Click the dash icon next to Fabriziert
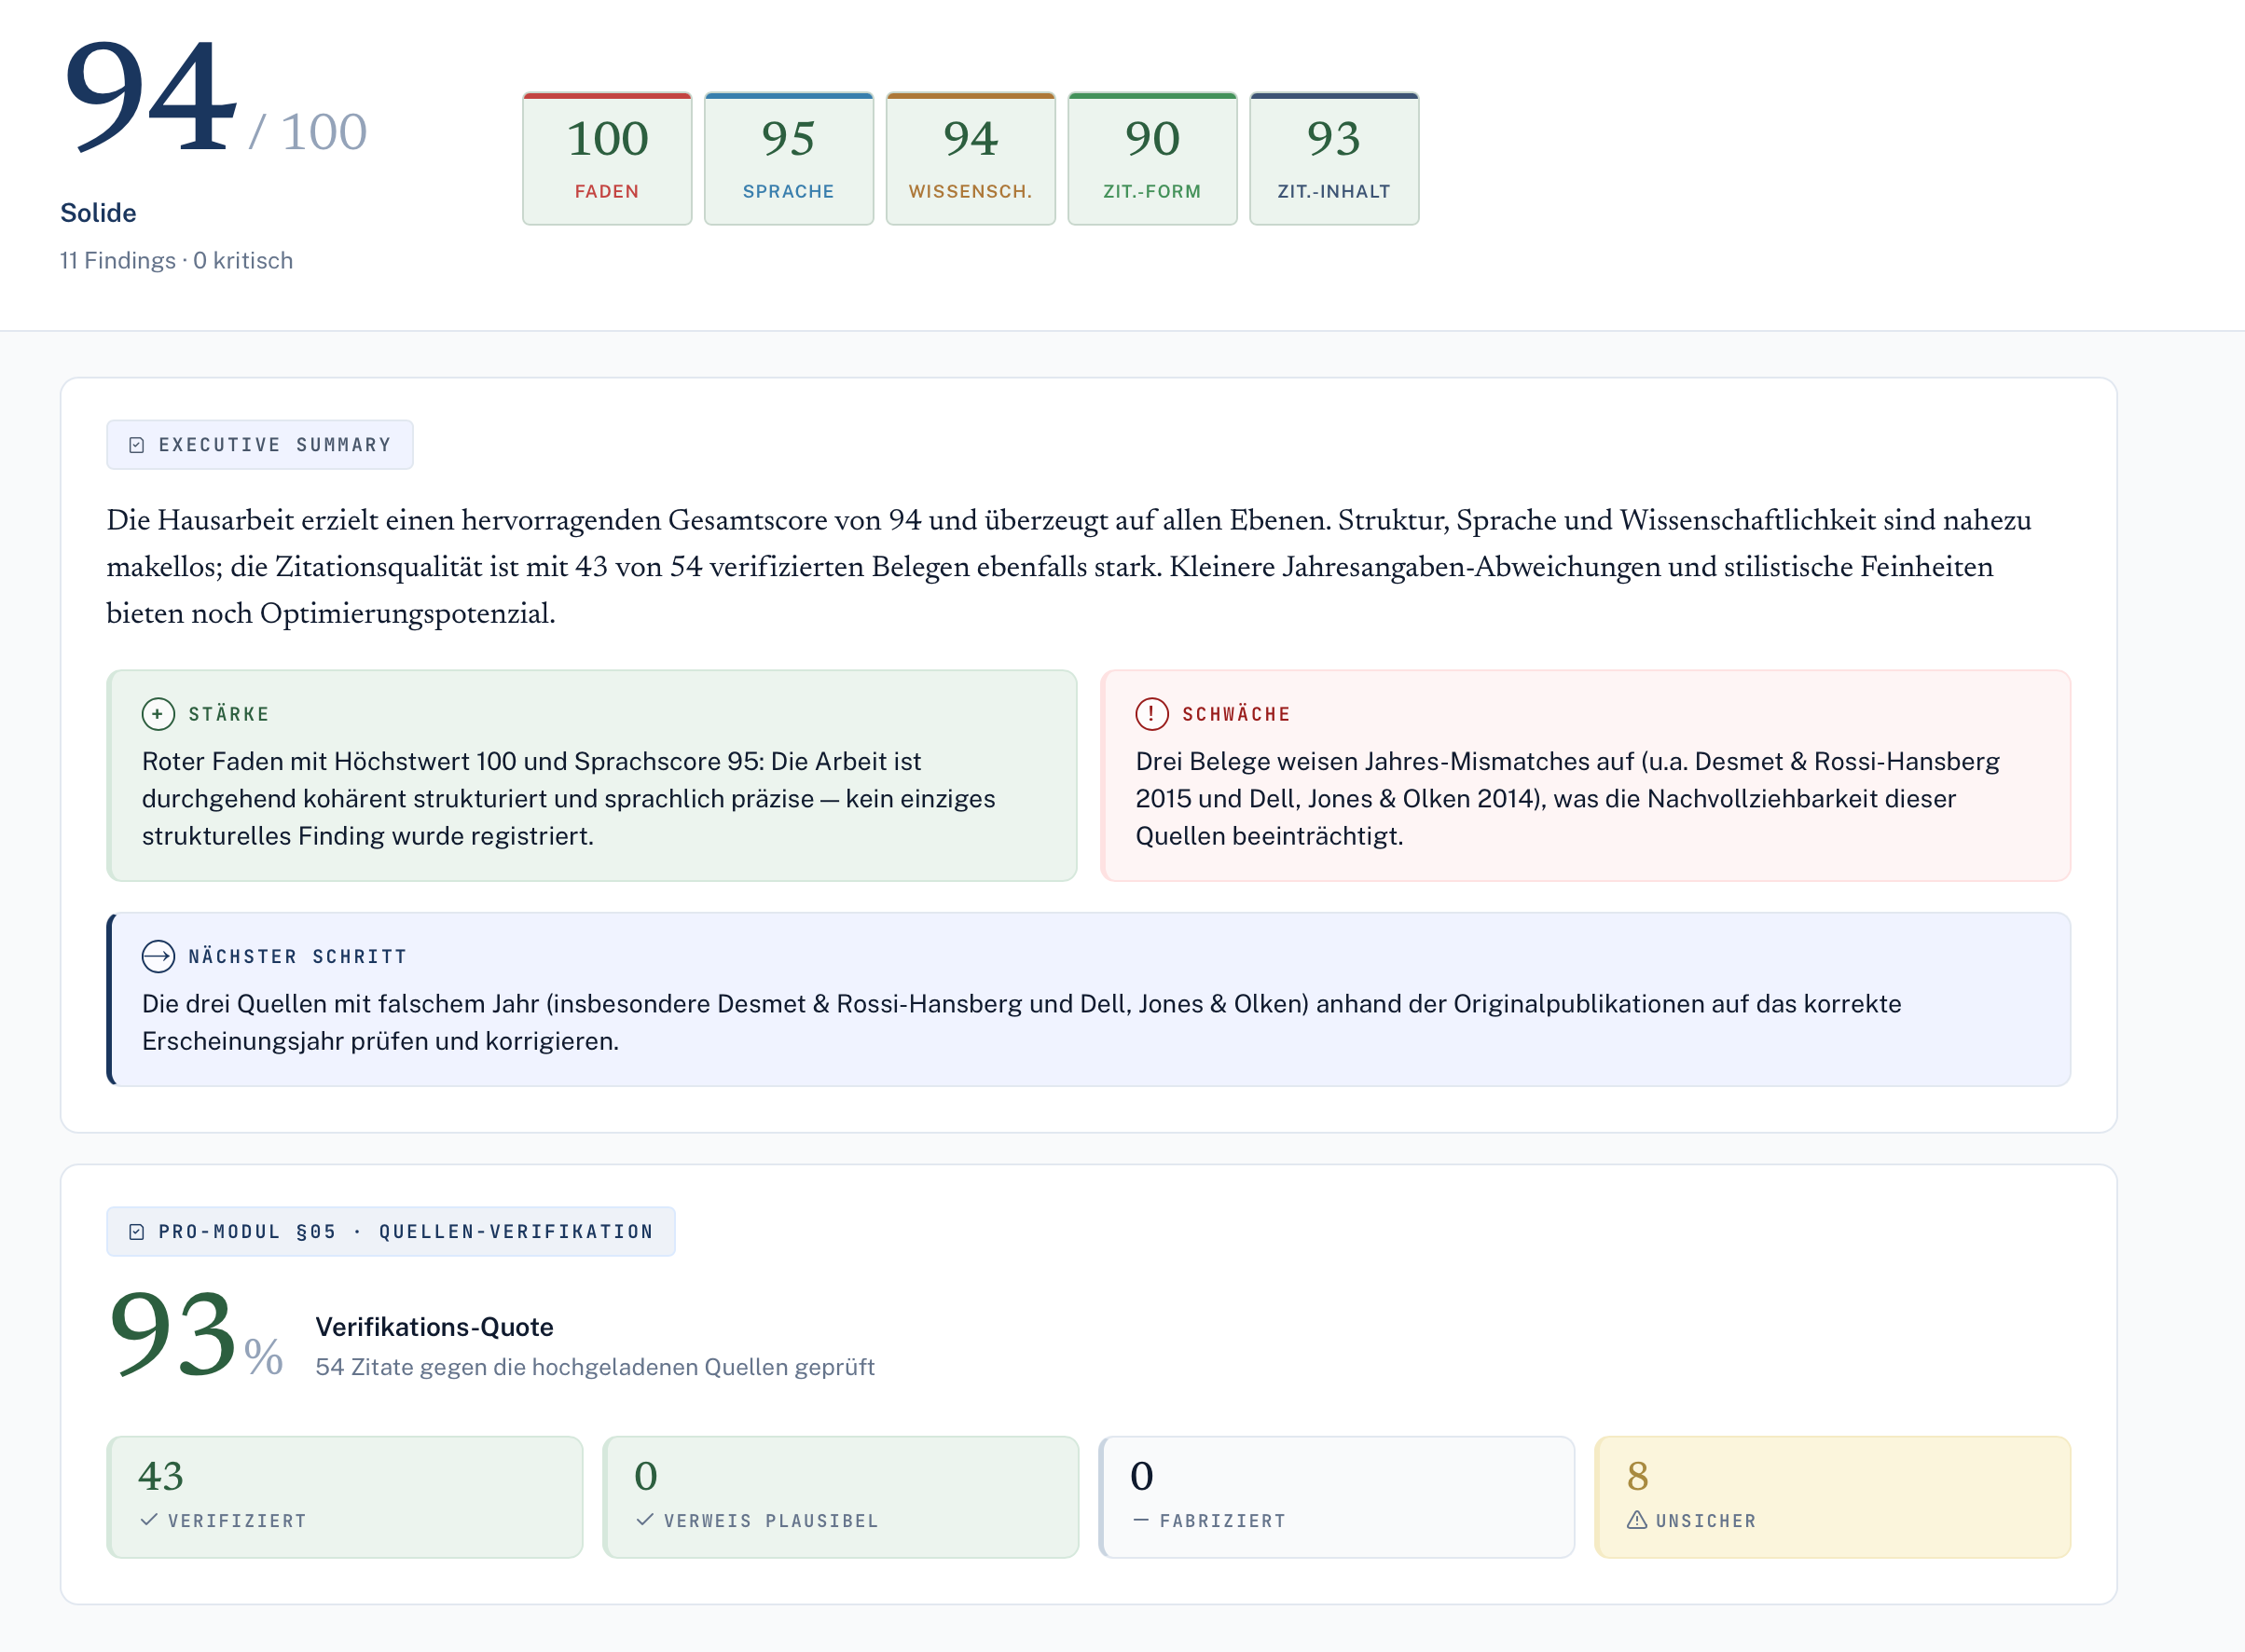The image size is (2245, 1652). click(x=1141, y=1520)
